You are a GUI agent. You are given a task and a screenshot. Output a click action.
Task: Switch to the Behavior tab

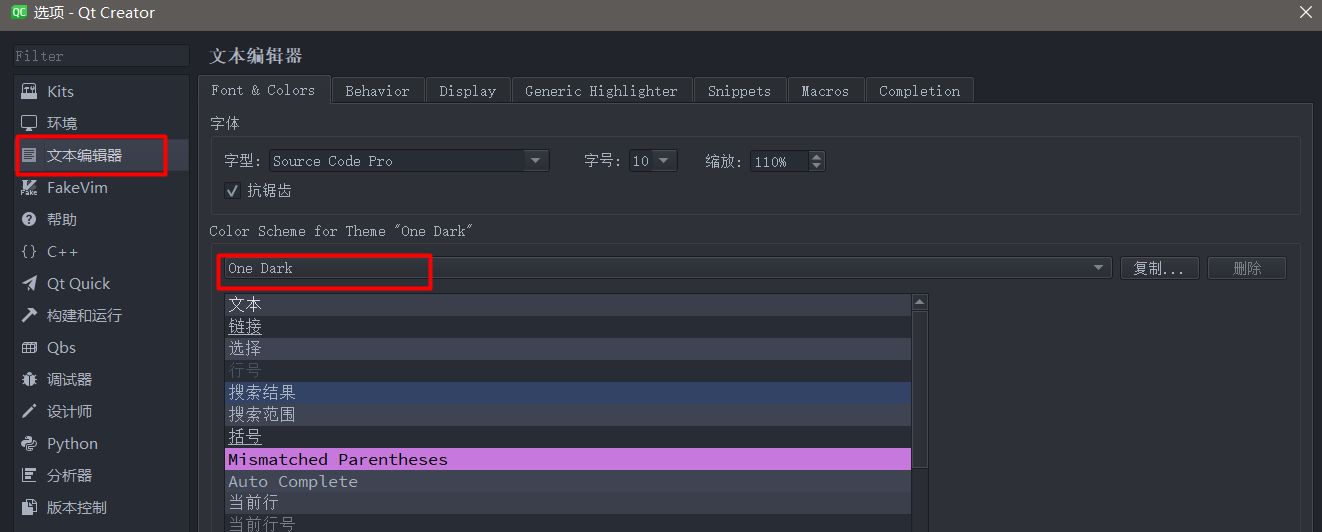point(377,91)
